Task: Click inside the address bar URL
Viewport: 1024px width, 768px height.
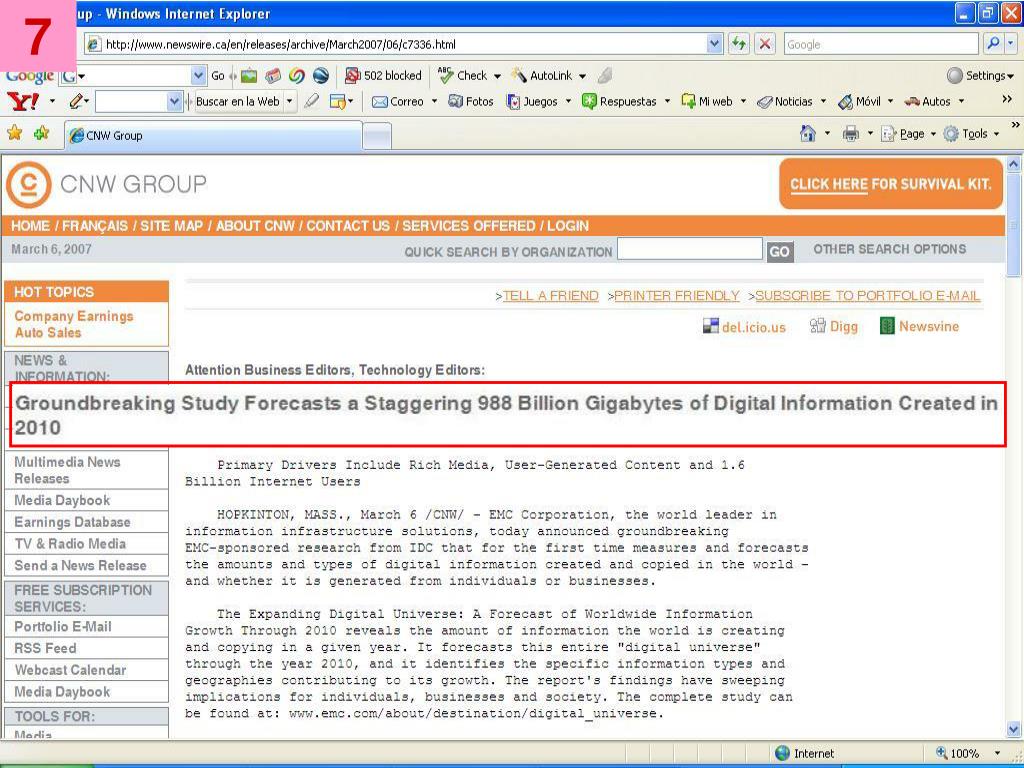Action: coord(281,44)
